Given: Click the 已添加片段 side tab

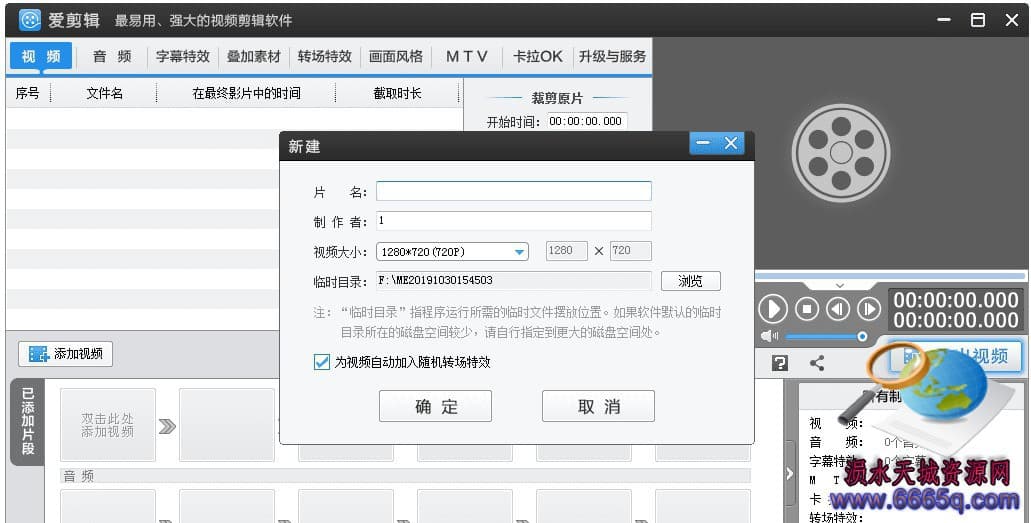Looking at the screenshot, I should (28, 421).
